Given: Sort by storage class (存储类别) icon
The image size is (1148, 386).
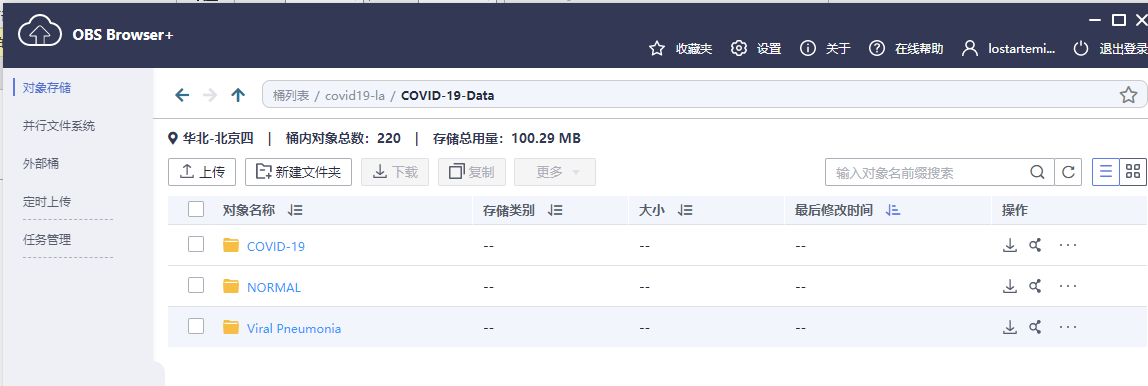Looking at the screenshot, I should coord(555,210).
